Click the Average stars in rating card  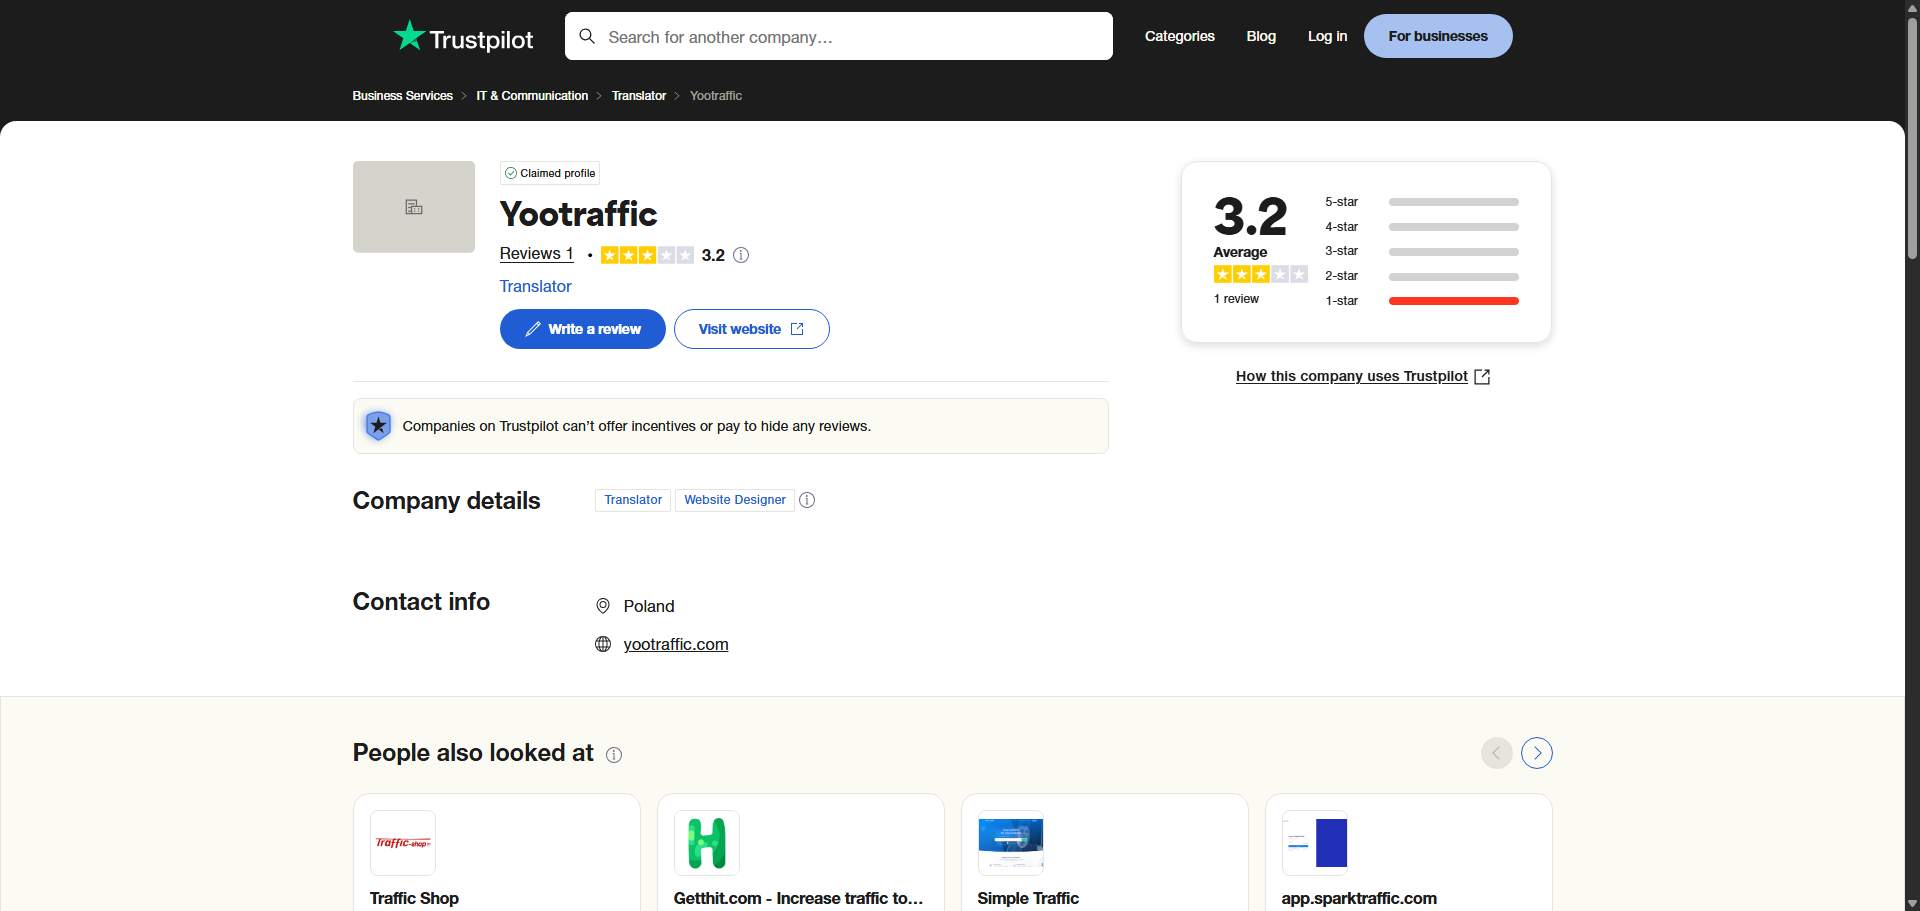point(1260,274)
